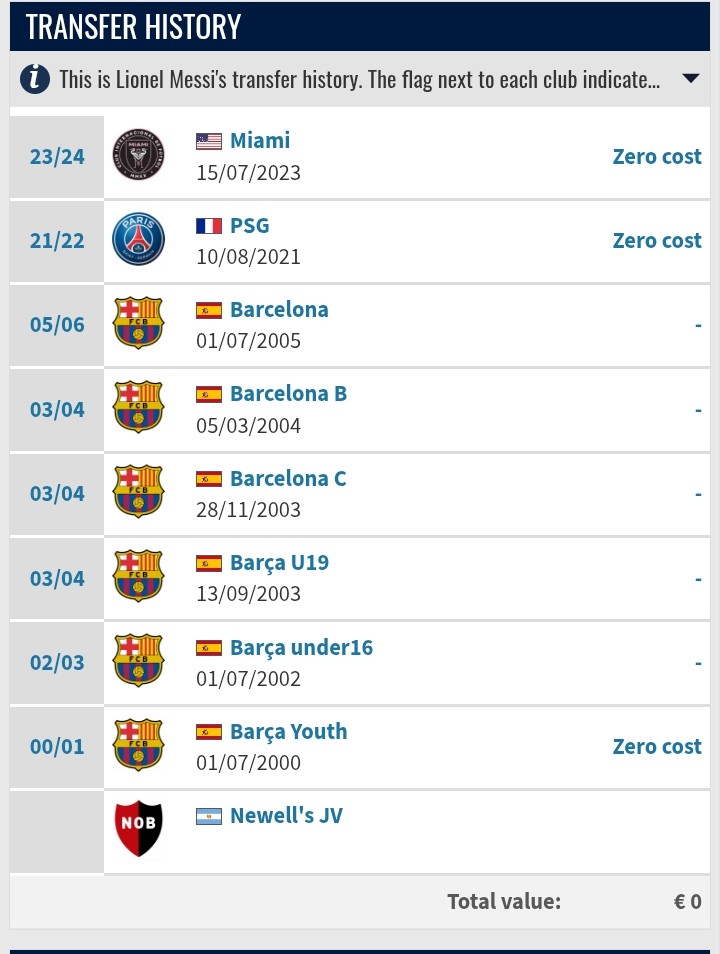This screenshot has width=720, height=954.
Task: Open the Miami club link
Action: [260, 141]
